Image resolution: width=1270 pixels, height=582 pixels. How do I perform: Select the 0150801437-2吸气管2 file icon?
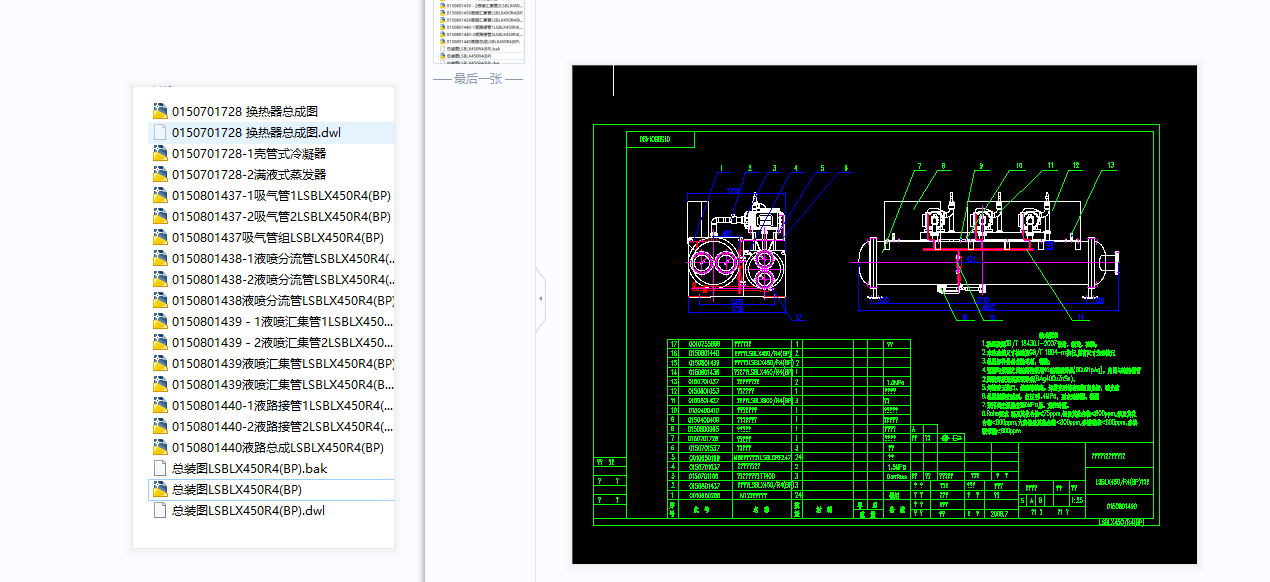click(160, 216)
